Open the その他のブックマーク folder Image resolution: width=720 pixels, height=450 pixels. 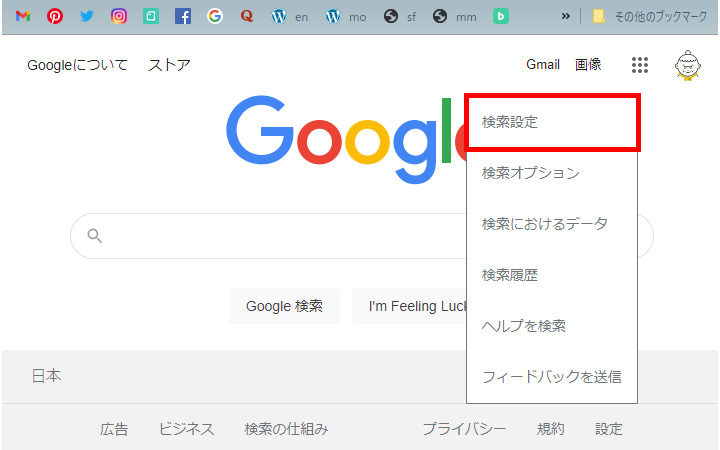pyautogui.click(x=649, y=17)
